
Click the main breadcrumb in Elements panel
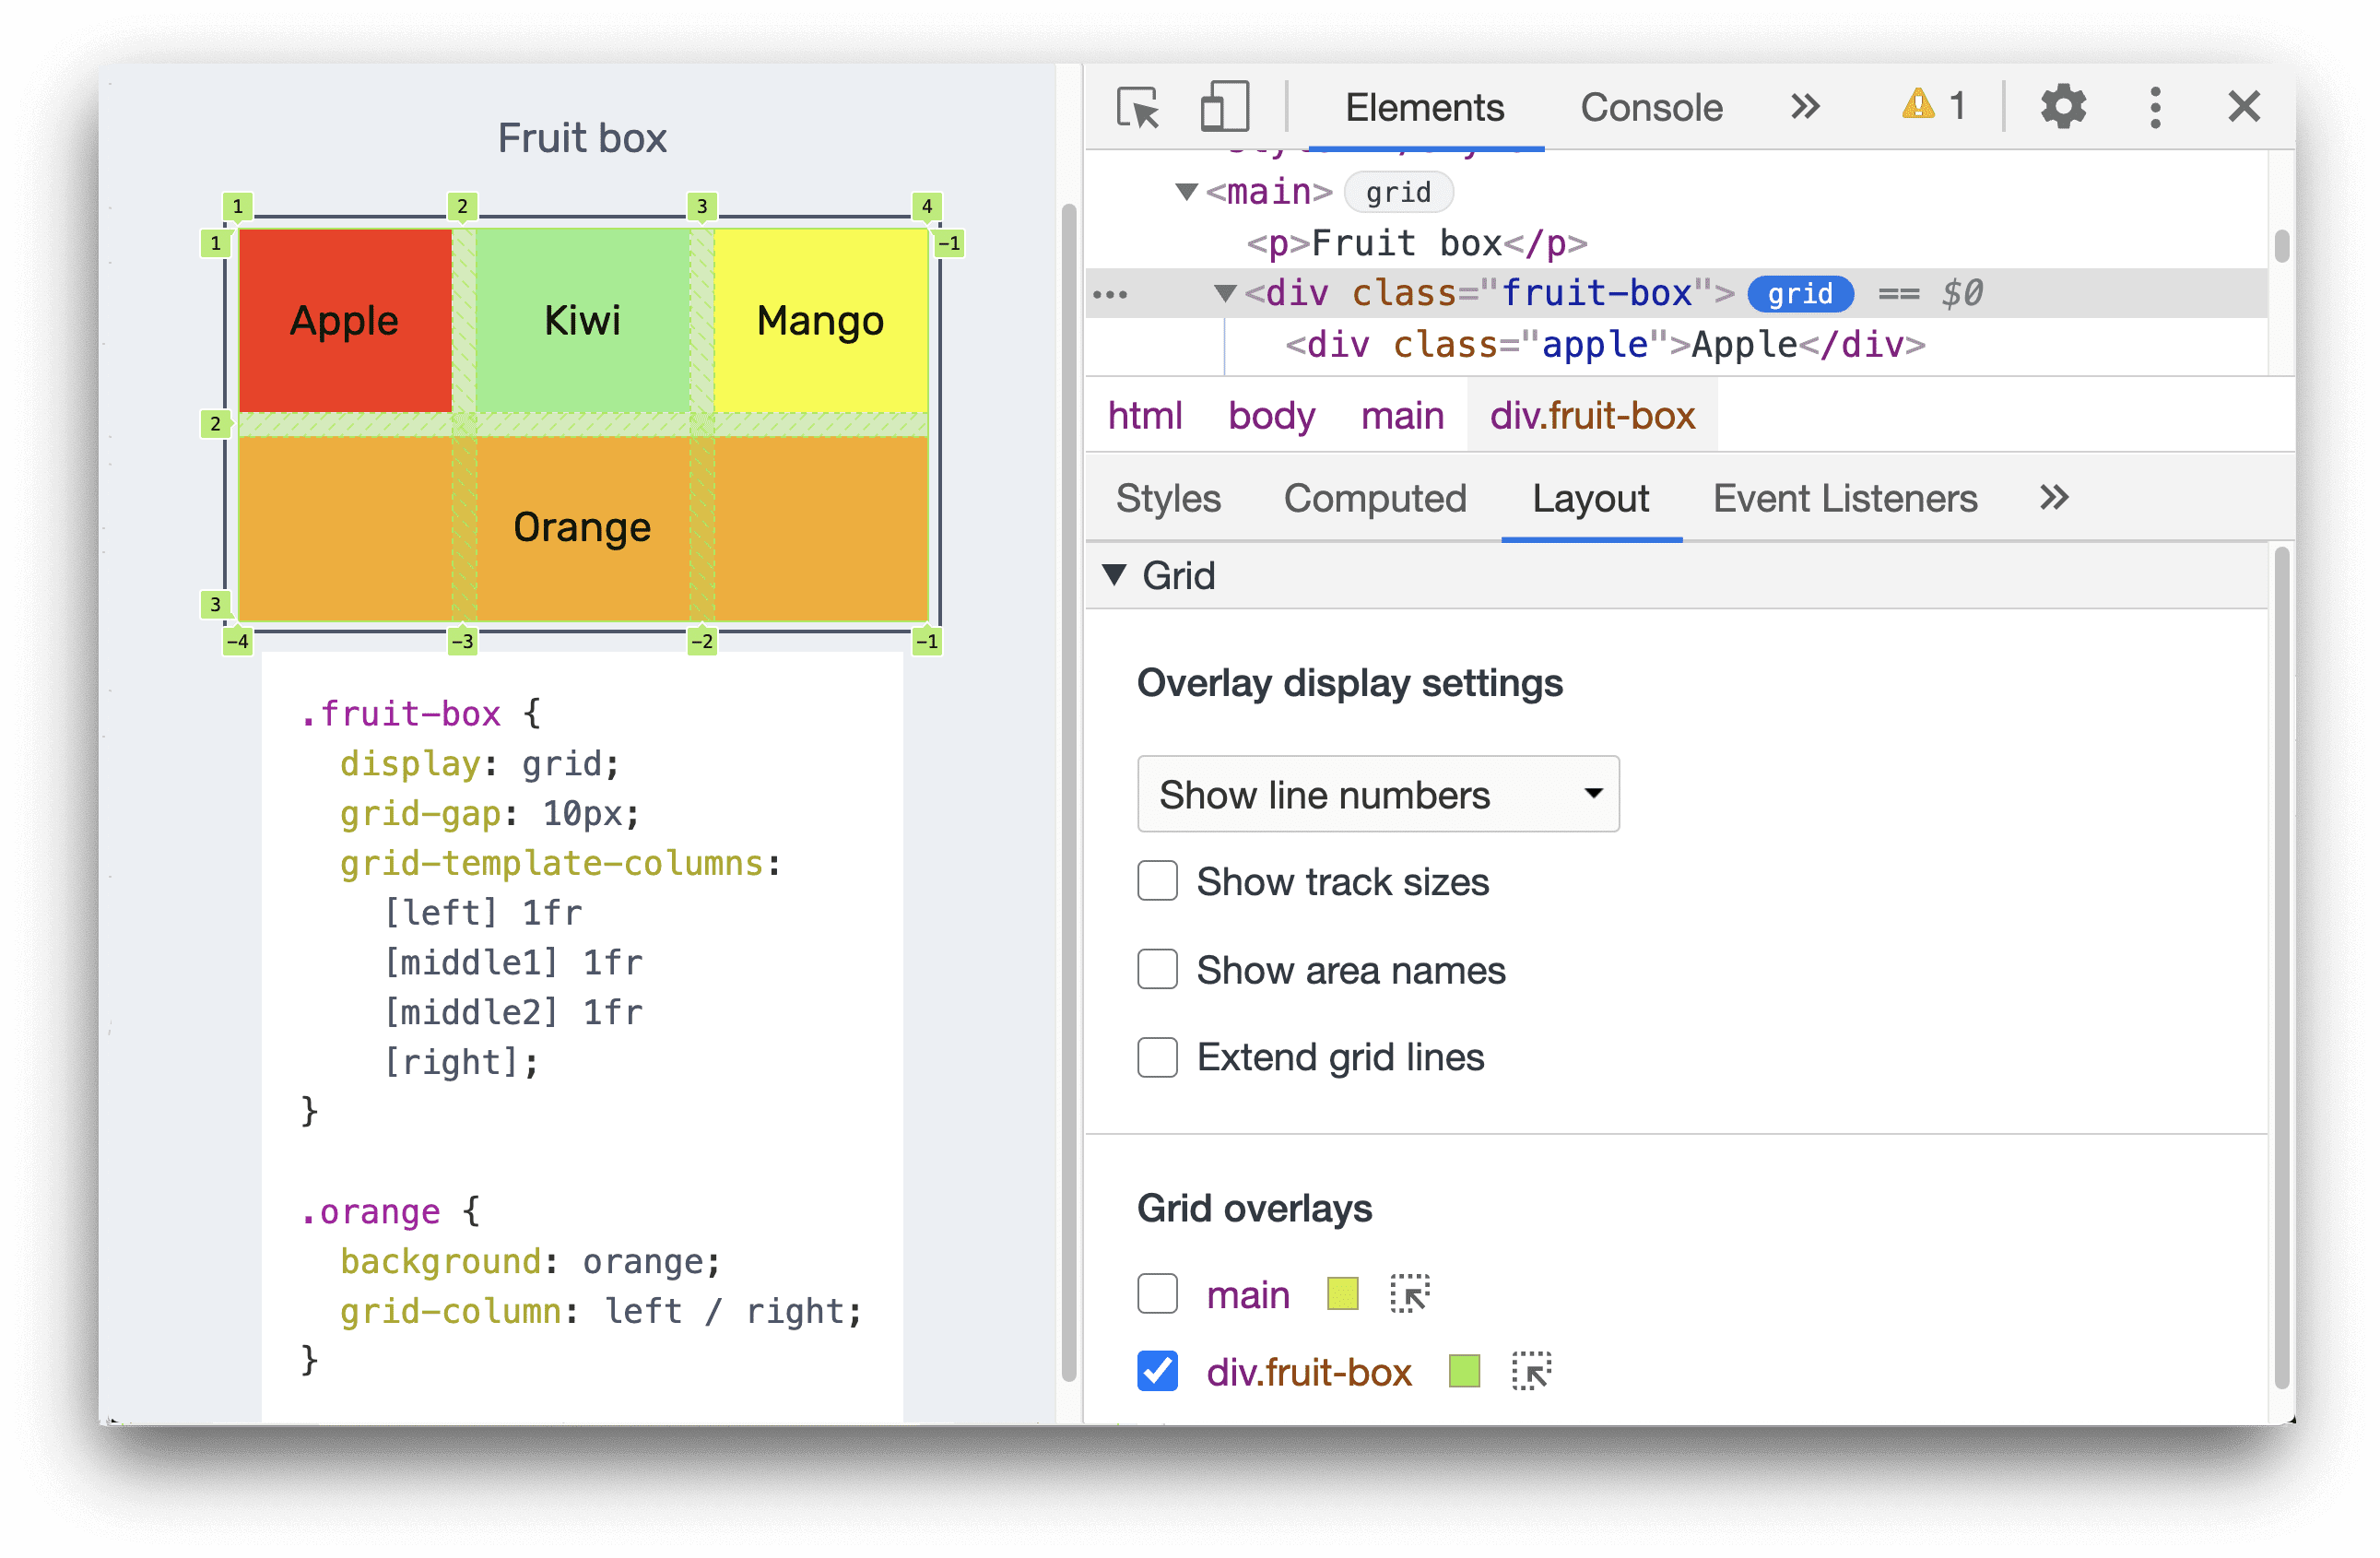1397,418
